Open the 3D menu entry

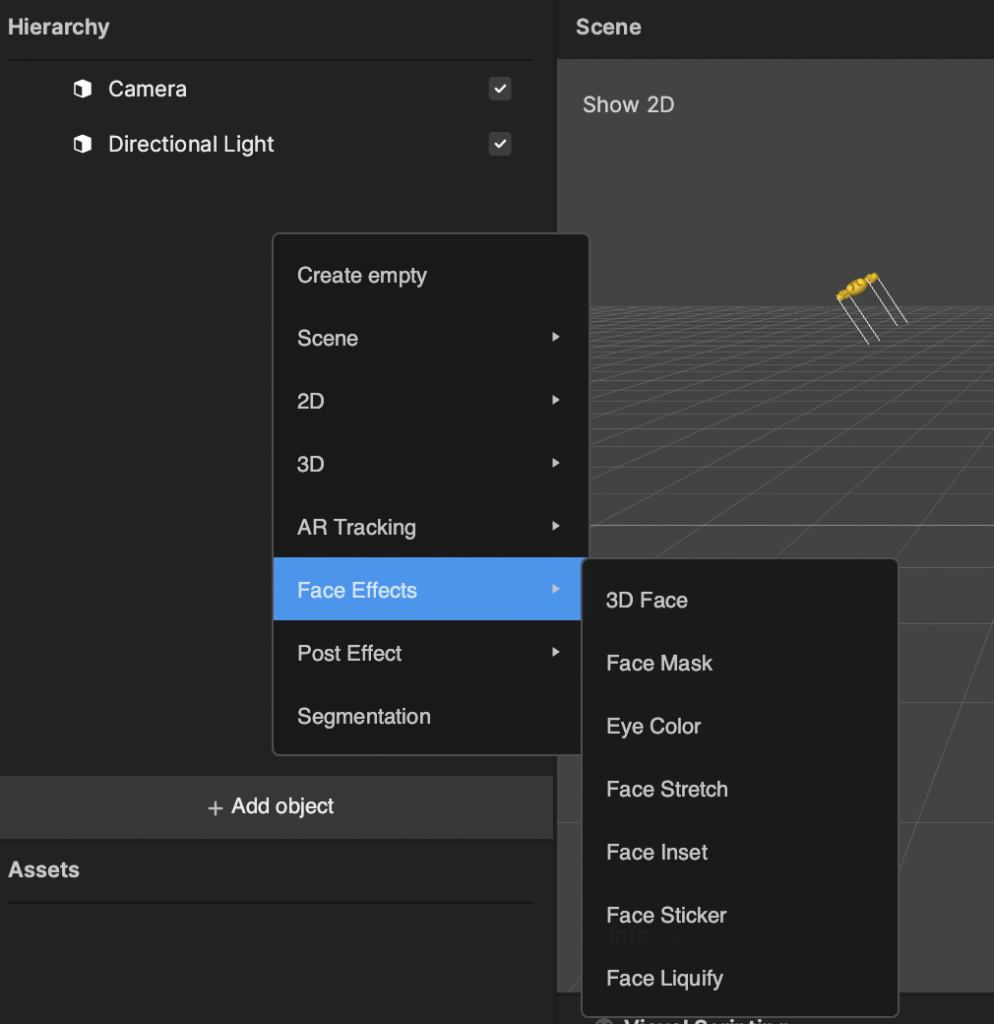click(430, 464)
